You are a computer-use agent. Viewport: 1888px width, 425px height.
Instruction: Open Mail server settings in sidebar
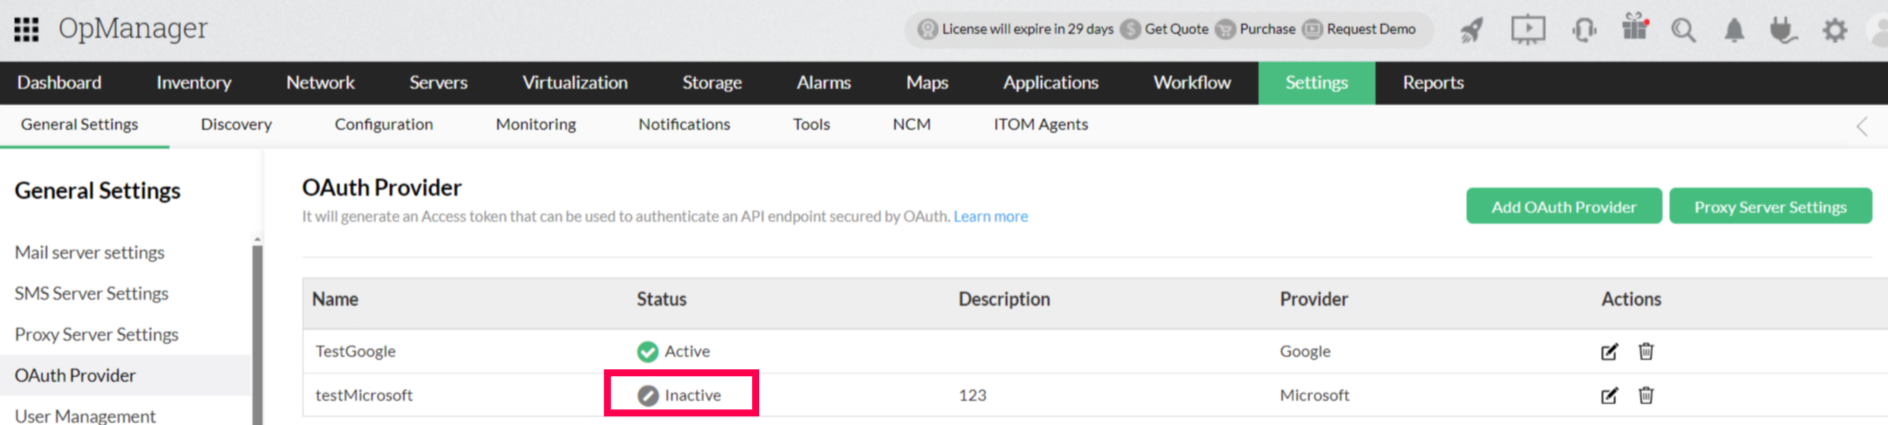pos(89,252)
